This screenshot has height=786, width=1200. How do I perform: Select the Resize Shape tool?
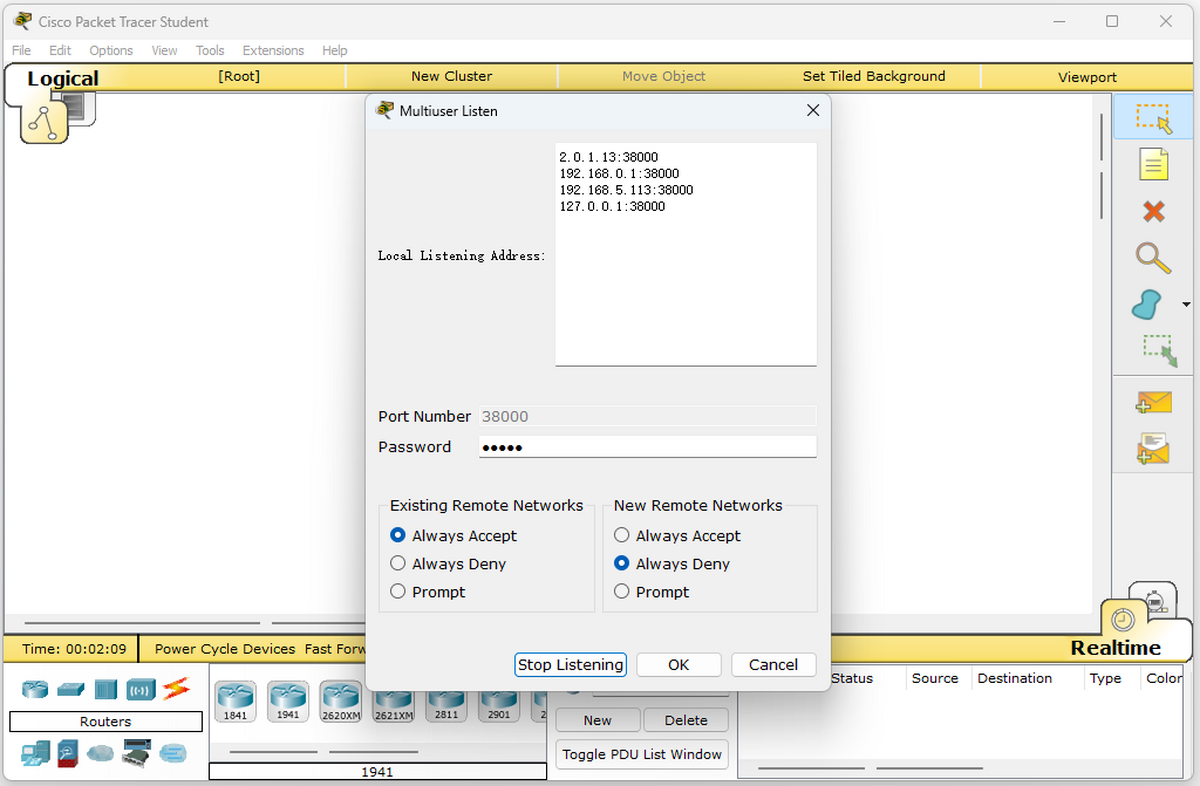pos(1158,350)
